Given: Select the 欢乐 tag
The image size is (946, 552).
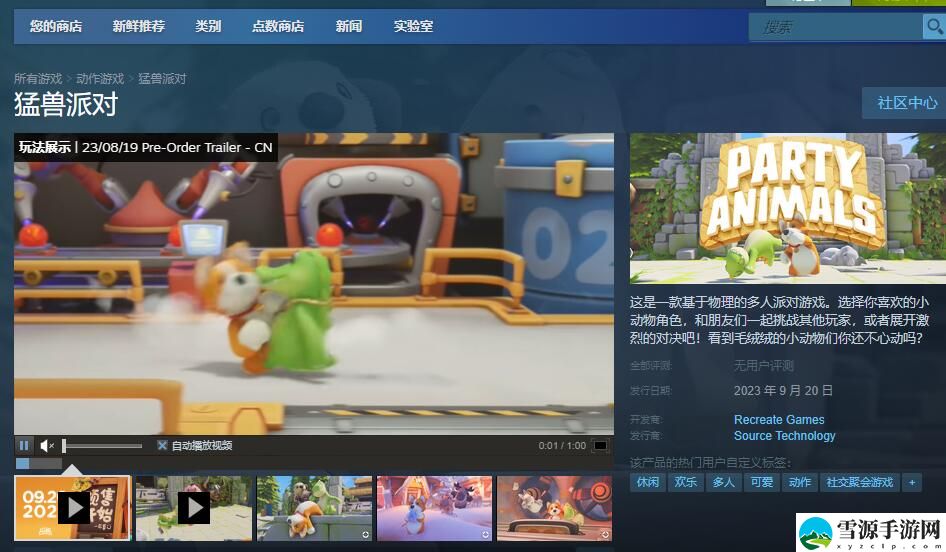Looking at the screenshot, I should (685, 482).
